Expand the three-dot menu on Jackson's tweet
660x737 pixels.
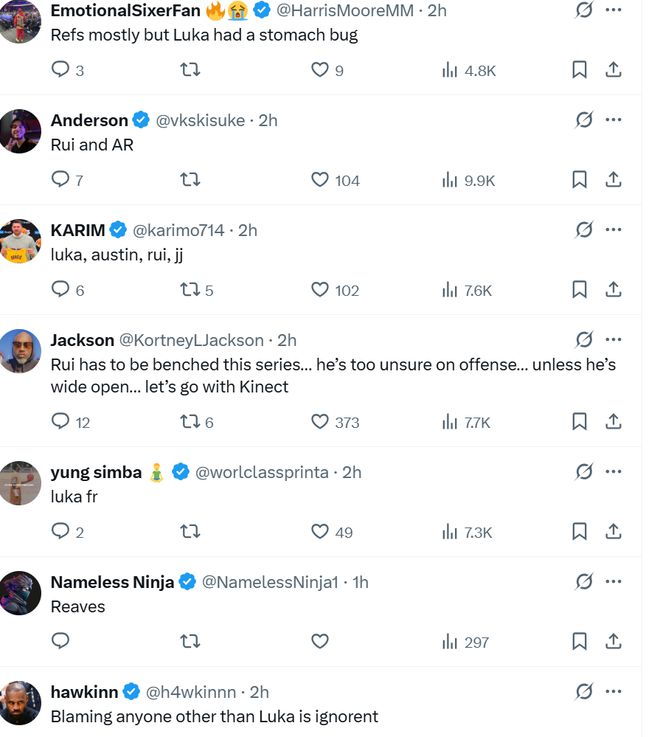pyautogui.click(x=614, y=340)
